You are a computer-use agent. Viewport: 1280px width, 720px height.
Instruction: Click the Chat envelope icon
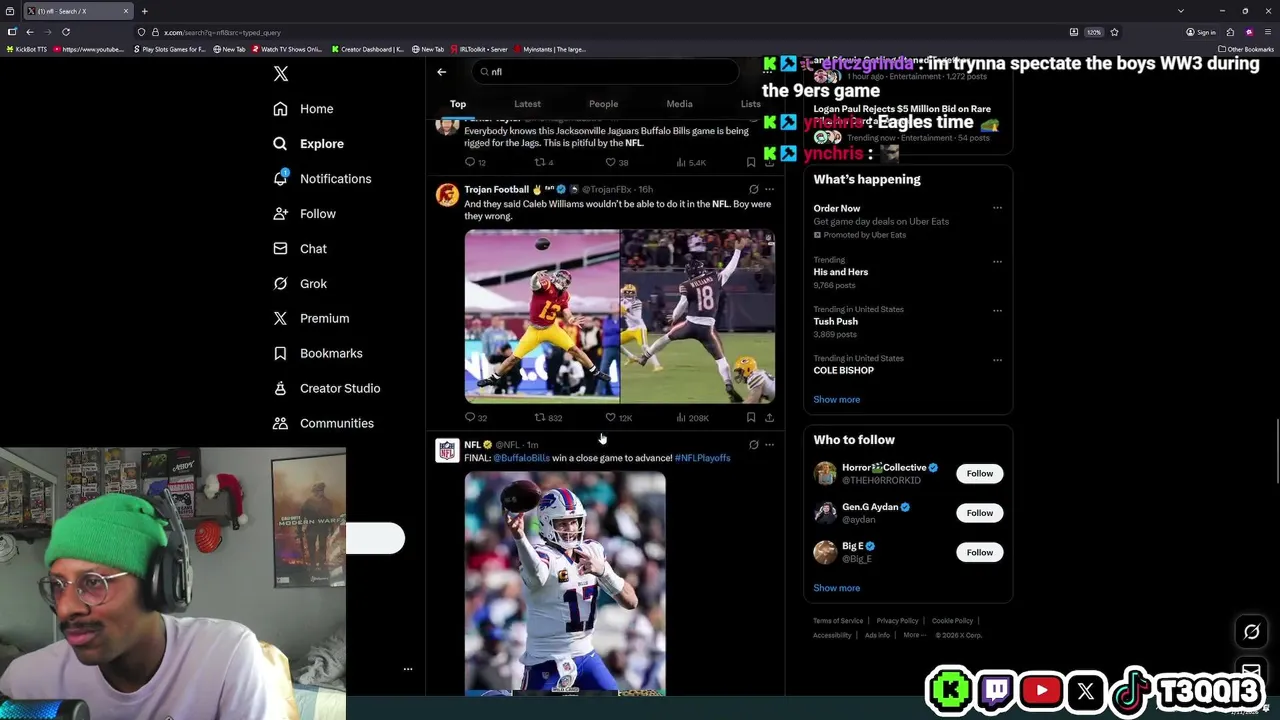(281, 249)
